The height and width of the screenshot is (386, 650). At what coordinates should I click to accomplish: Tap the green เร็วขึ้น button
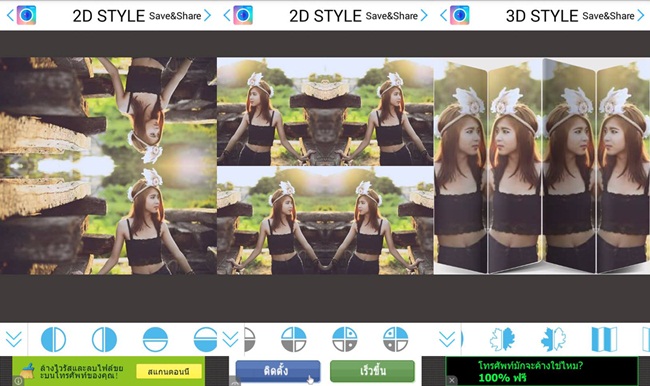[372, 371]
